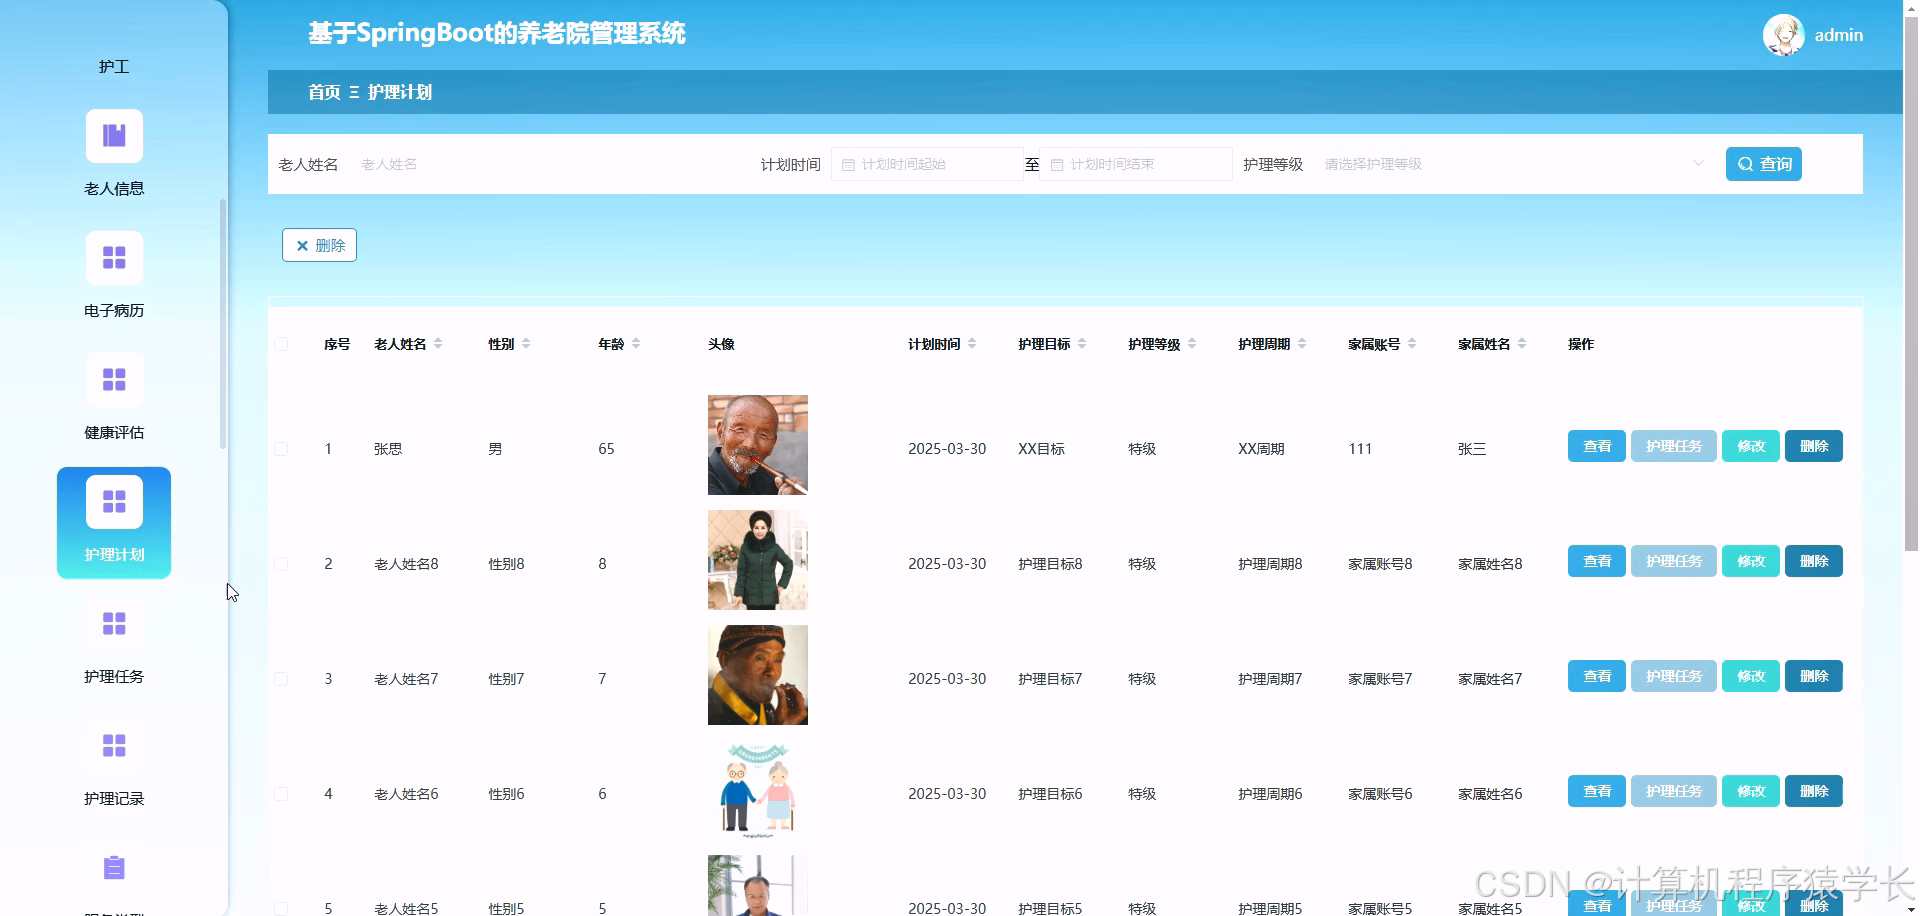The height and width of the screenshot is (916, 1920).
Task: Open the 护理等级 dropdown
Action: (1500, 164)
